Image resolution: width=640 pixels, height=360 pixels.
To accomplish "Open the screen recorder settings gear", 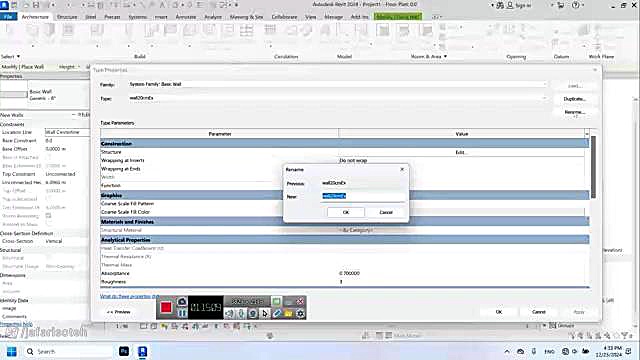I will coord(300,313).
